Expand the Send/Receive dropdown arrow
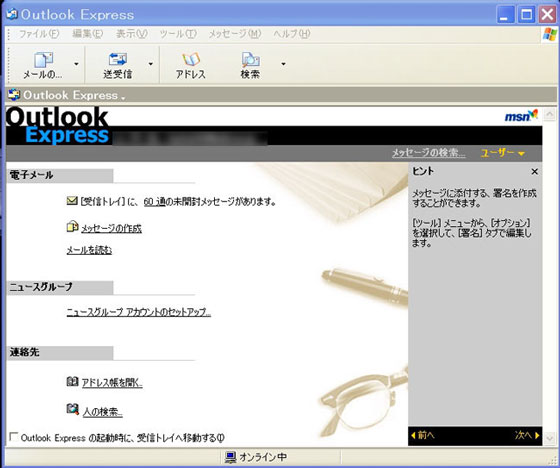The height and width of the screenshot is (468, 560). pyautogui.click(x=151, y=64)
